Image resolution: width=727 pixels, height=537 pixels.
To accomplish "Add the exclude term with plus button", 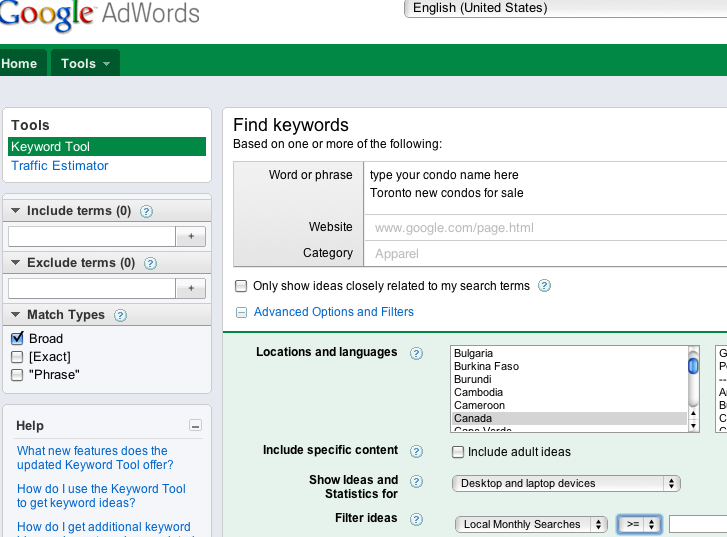I will tap(191, 288).
